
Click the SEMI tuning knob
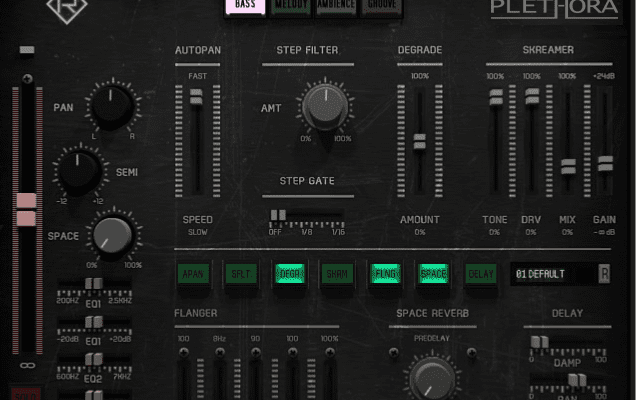tap(79, 171)
